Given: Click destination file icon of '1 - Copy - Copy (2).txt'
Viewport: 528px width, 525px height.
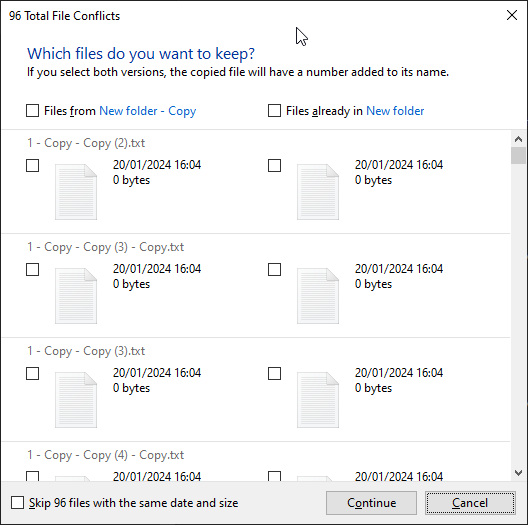Looking at the screenshot, I should click(x=318, y=192).
